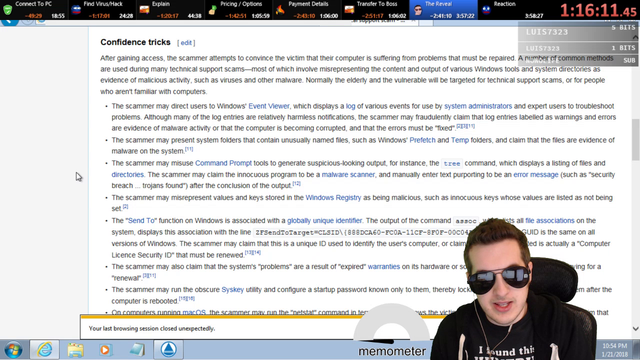Viewport: 640px width, 360px height.
Task: Click the tree command code text
Action: (452, 164)
